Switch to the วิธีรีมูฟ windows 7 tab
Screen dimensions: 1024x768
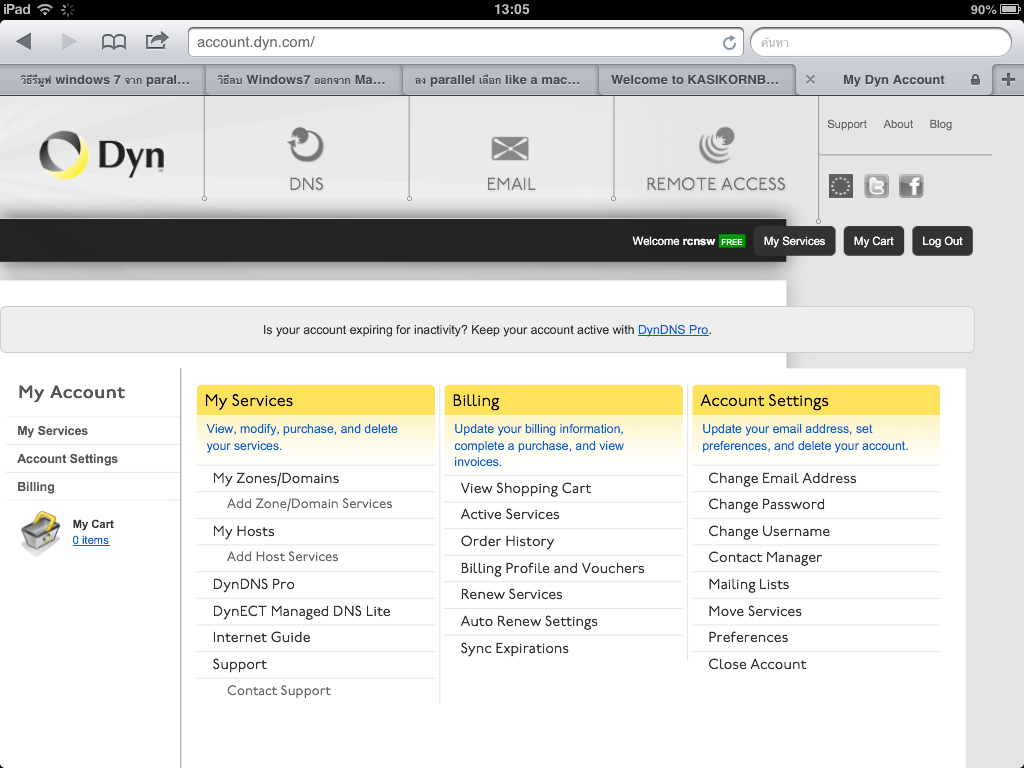[x=103, y=80]
